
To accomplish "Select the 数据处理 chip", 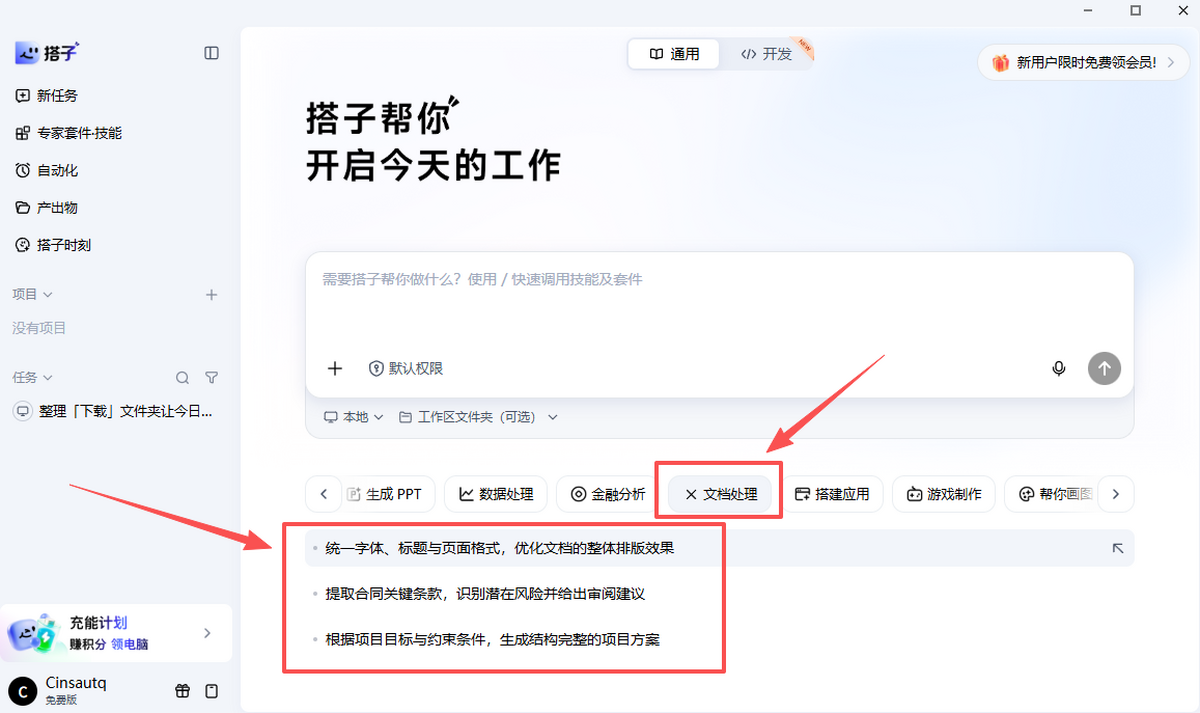I will tap(496, 494).
